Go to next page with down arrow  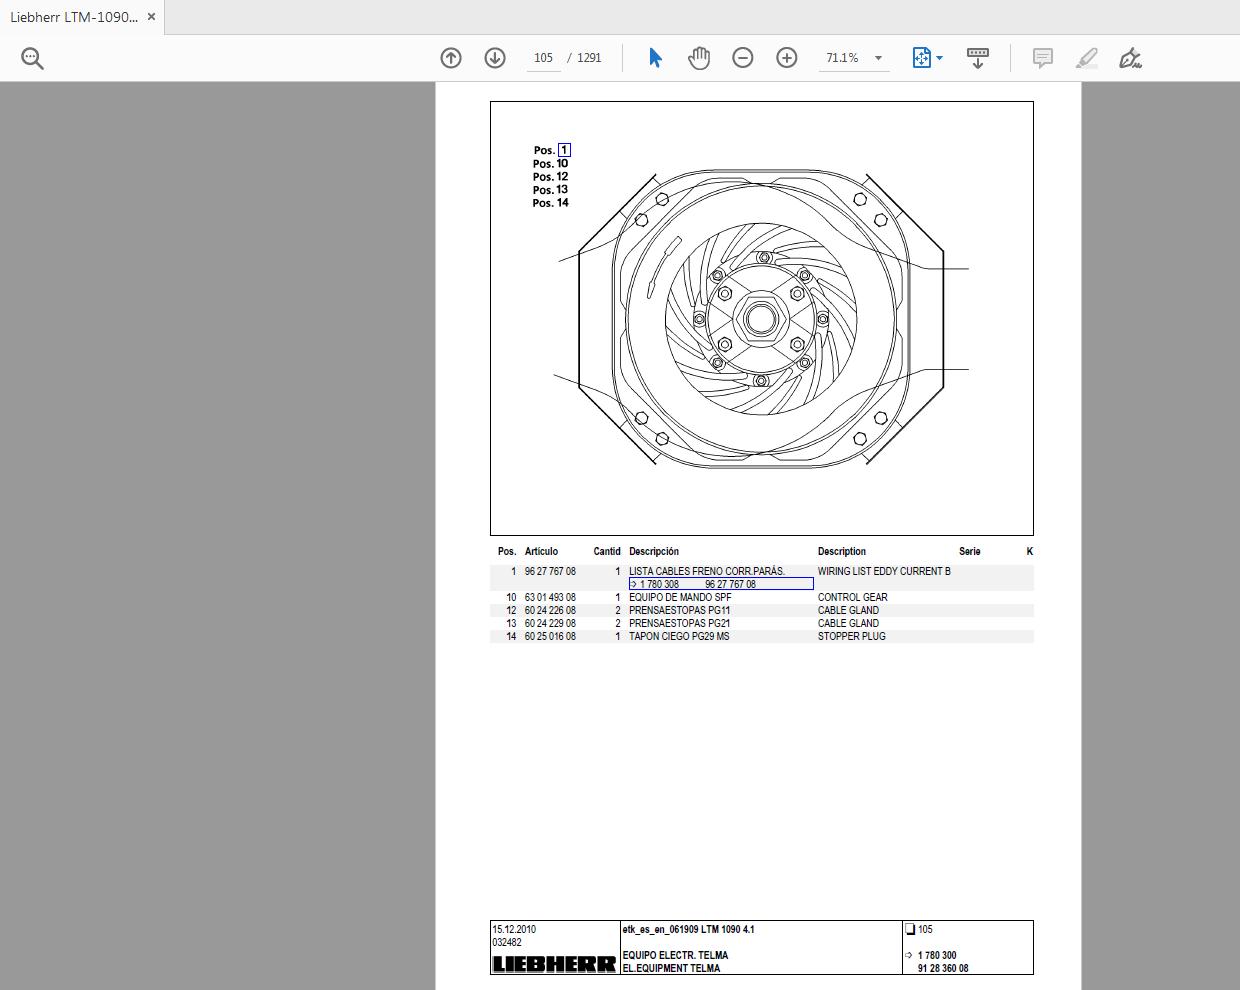coord(495,58)
